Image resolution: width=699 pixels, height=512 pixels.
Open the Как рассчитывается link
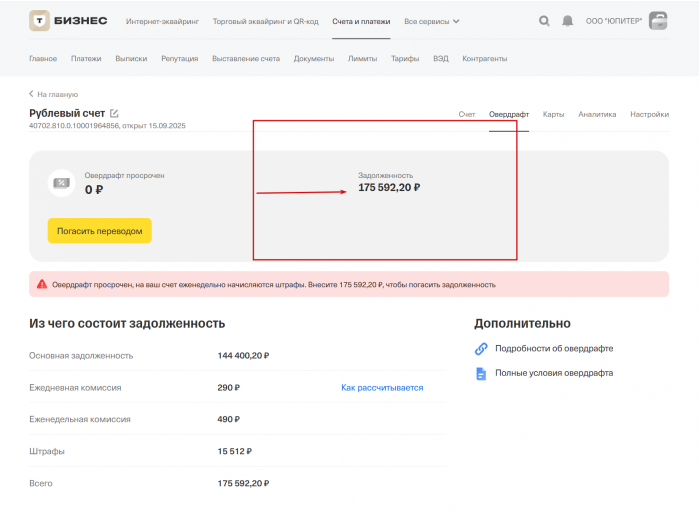coord(382,388)
